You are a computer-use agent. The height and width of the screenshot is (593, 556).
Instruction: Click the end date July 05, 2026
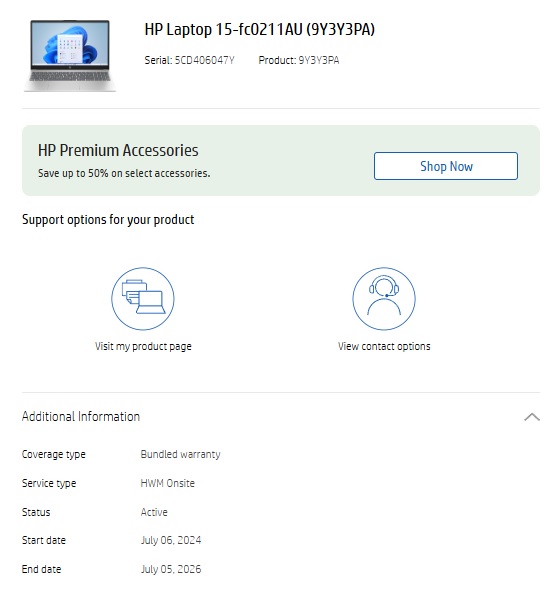click(x=171, y=569)
